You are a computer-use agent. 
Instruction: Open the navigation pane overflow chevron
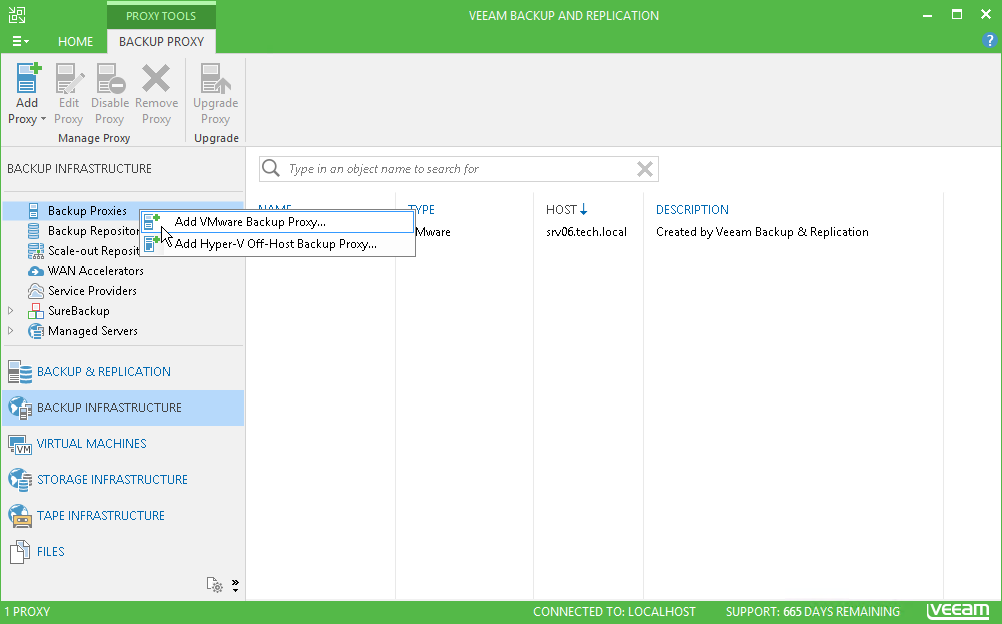(x=235, y=585)
